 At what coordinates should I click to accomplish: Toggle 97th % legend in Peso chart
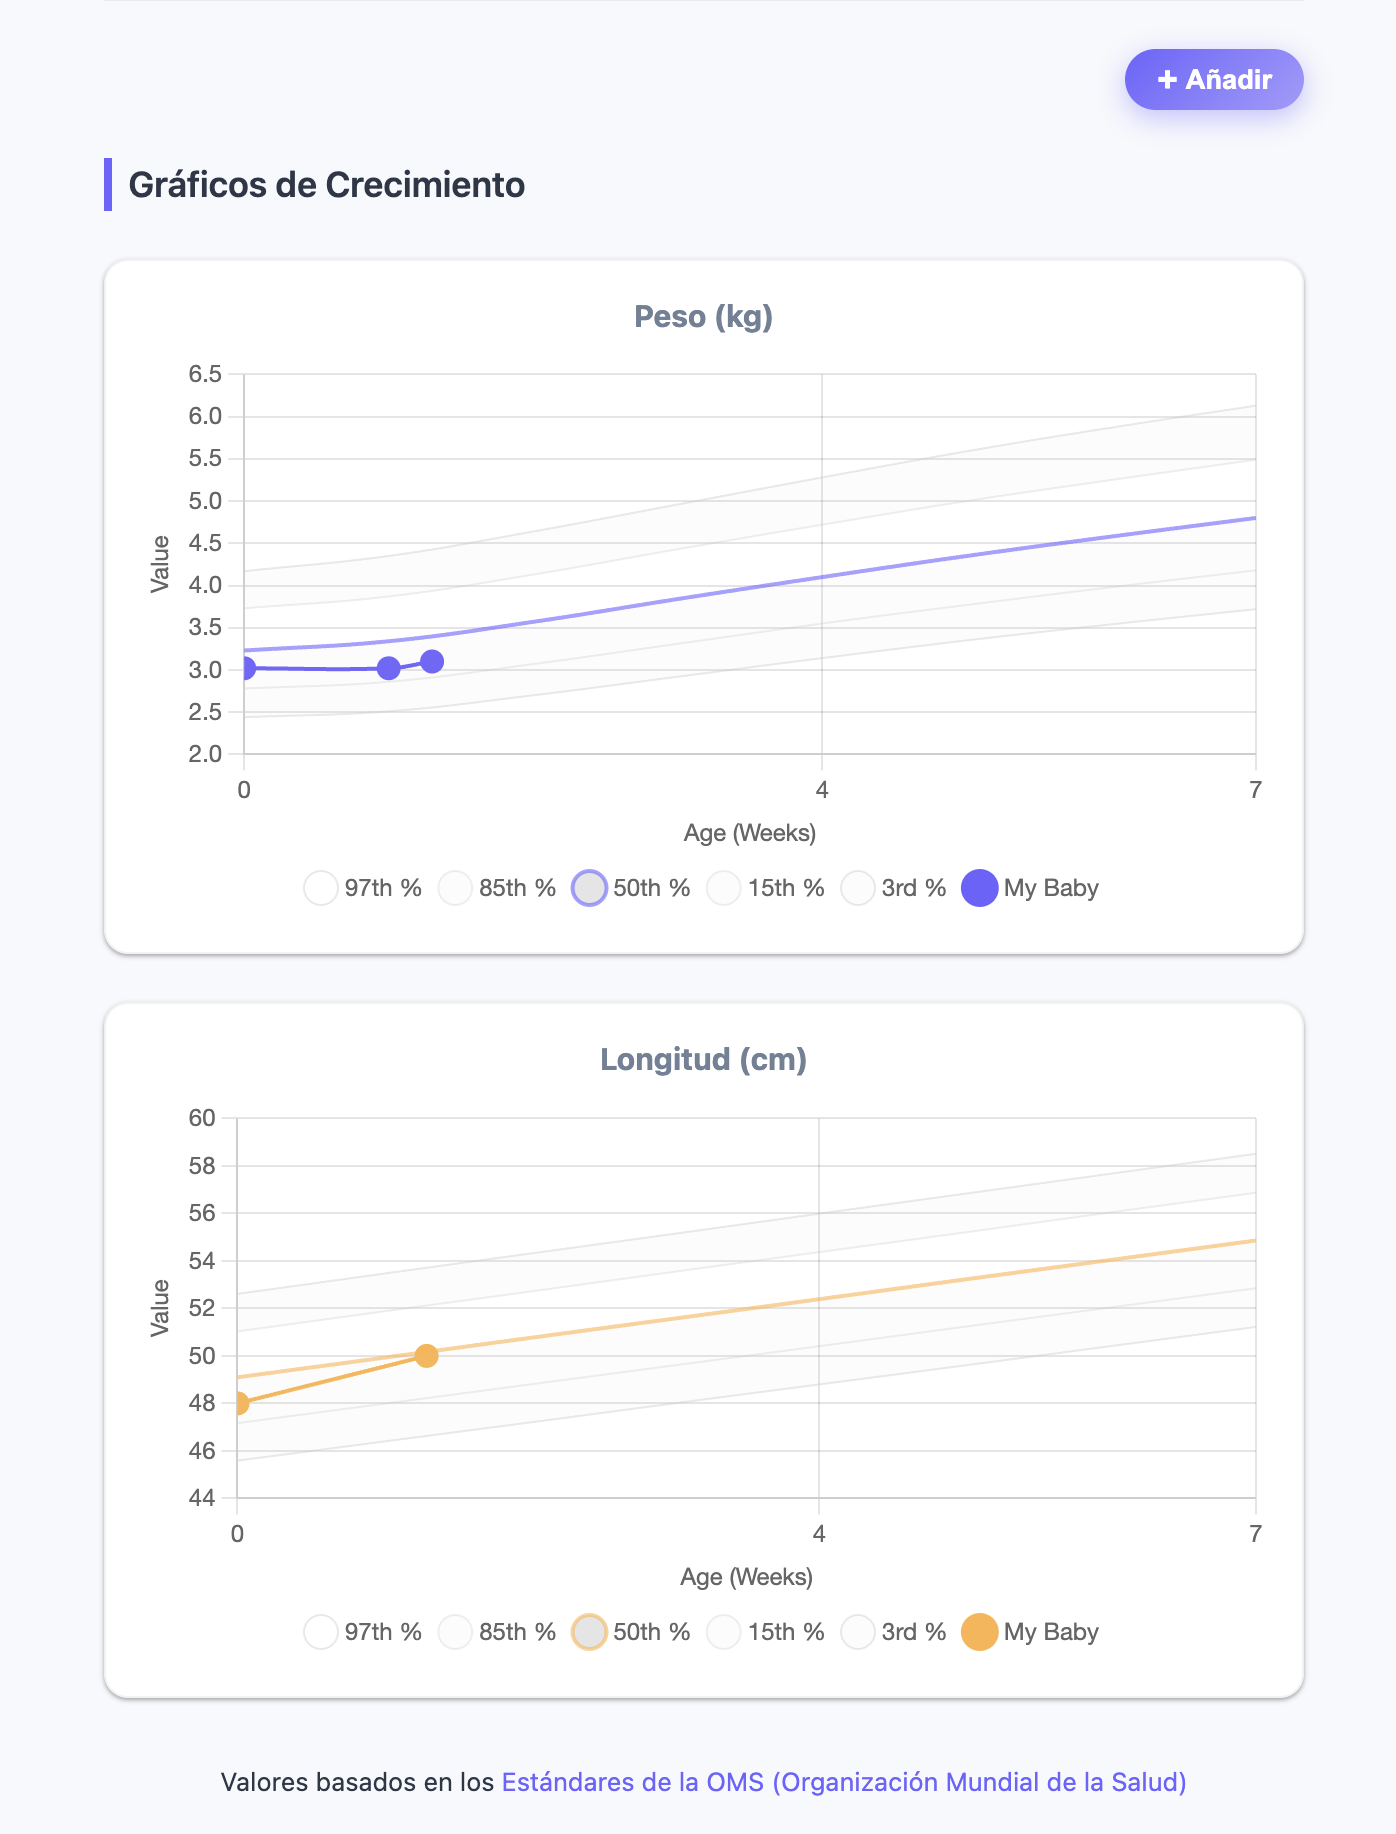[x=363, y=888]
